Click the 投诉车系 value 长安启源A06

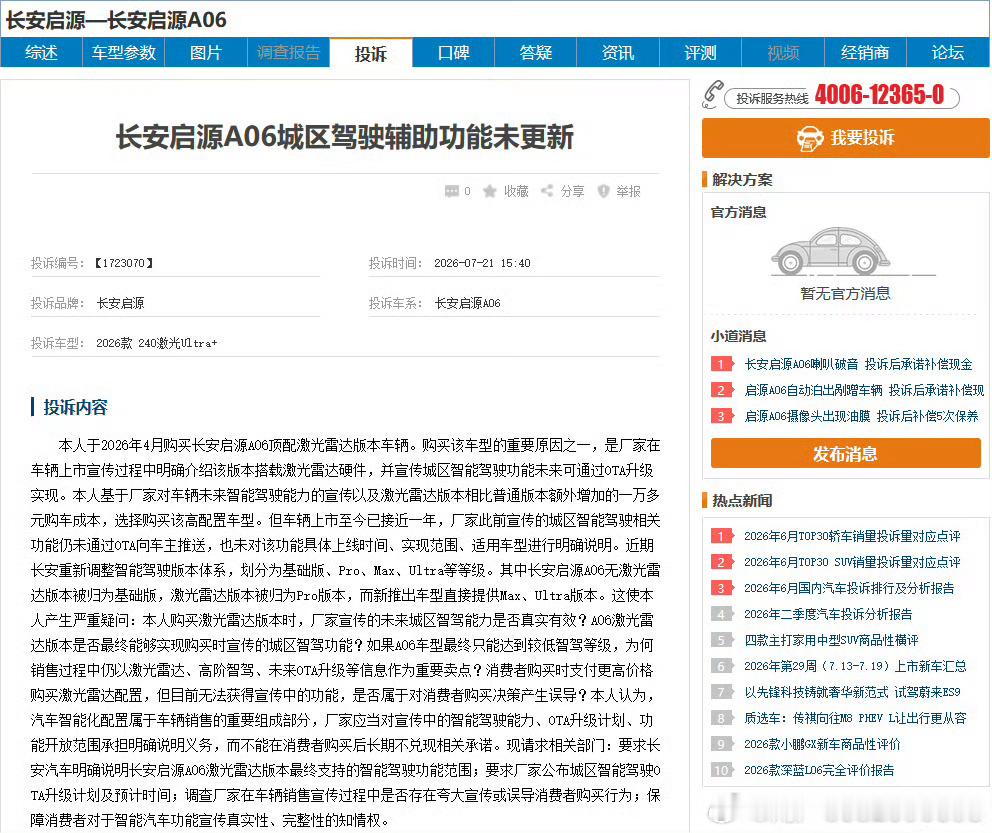(x=468, y=303)
